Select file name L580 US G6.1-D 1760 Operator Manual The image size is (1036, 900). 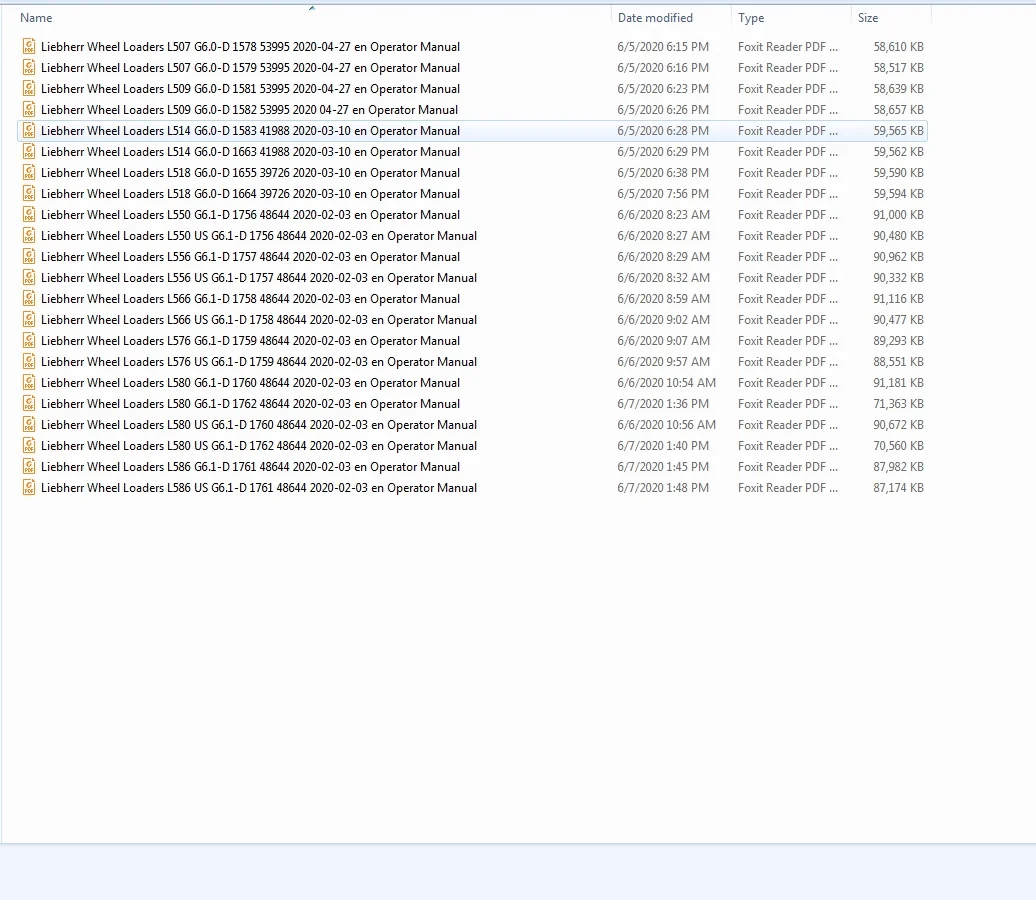pos(259,425)
